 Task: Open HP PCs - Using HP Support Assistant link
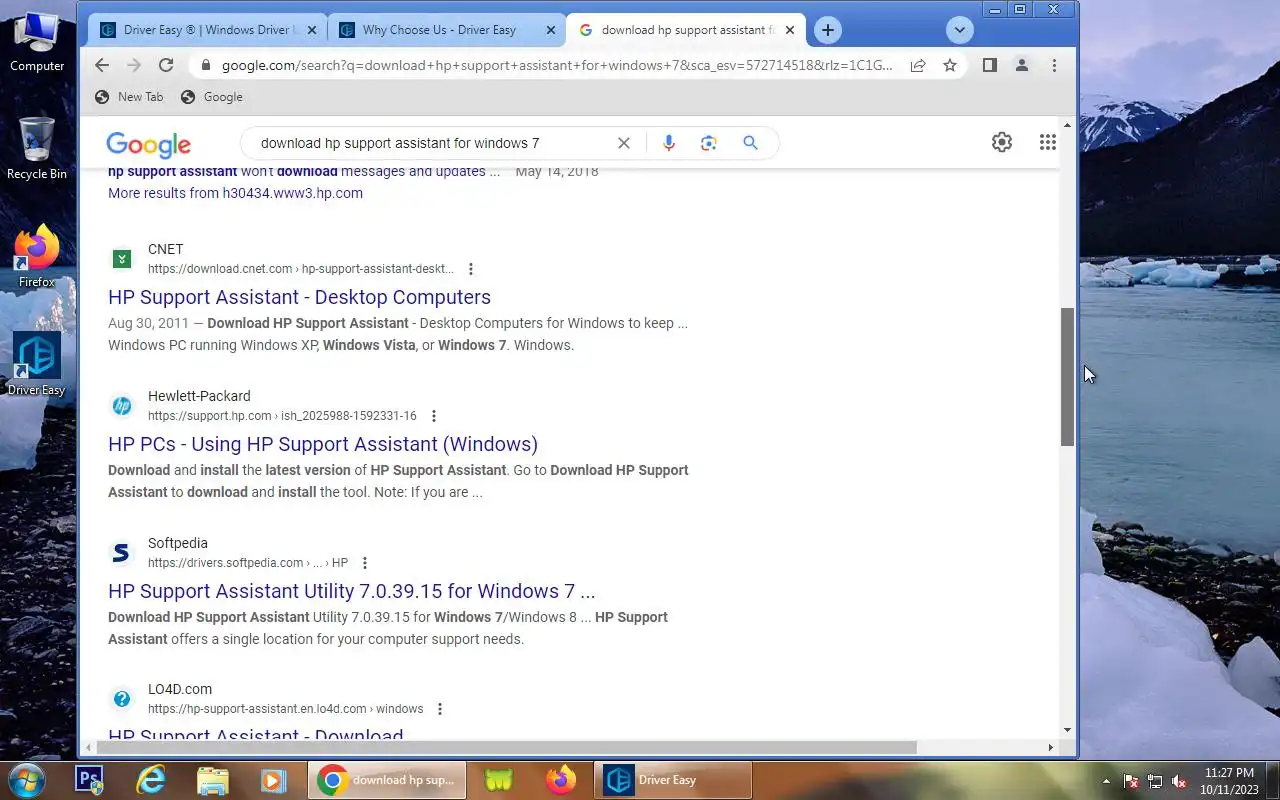point(323,444)
